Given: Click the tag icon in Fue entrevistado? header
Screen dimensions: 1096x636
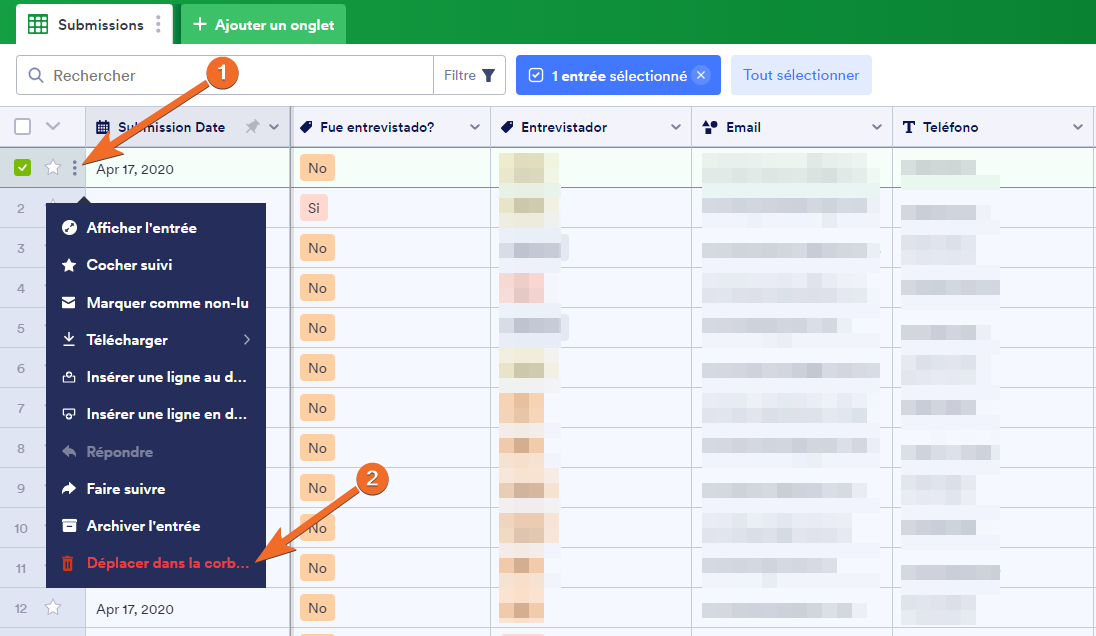Looking at the screenshot, I should [x=305, y=127].
